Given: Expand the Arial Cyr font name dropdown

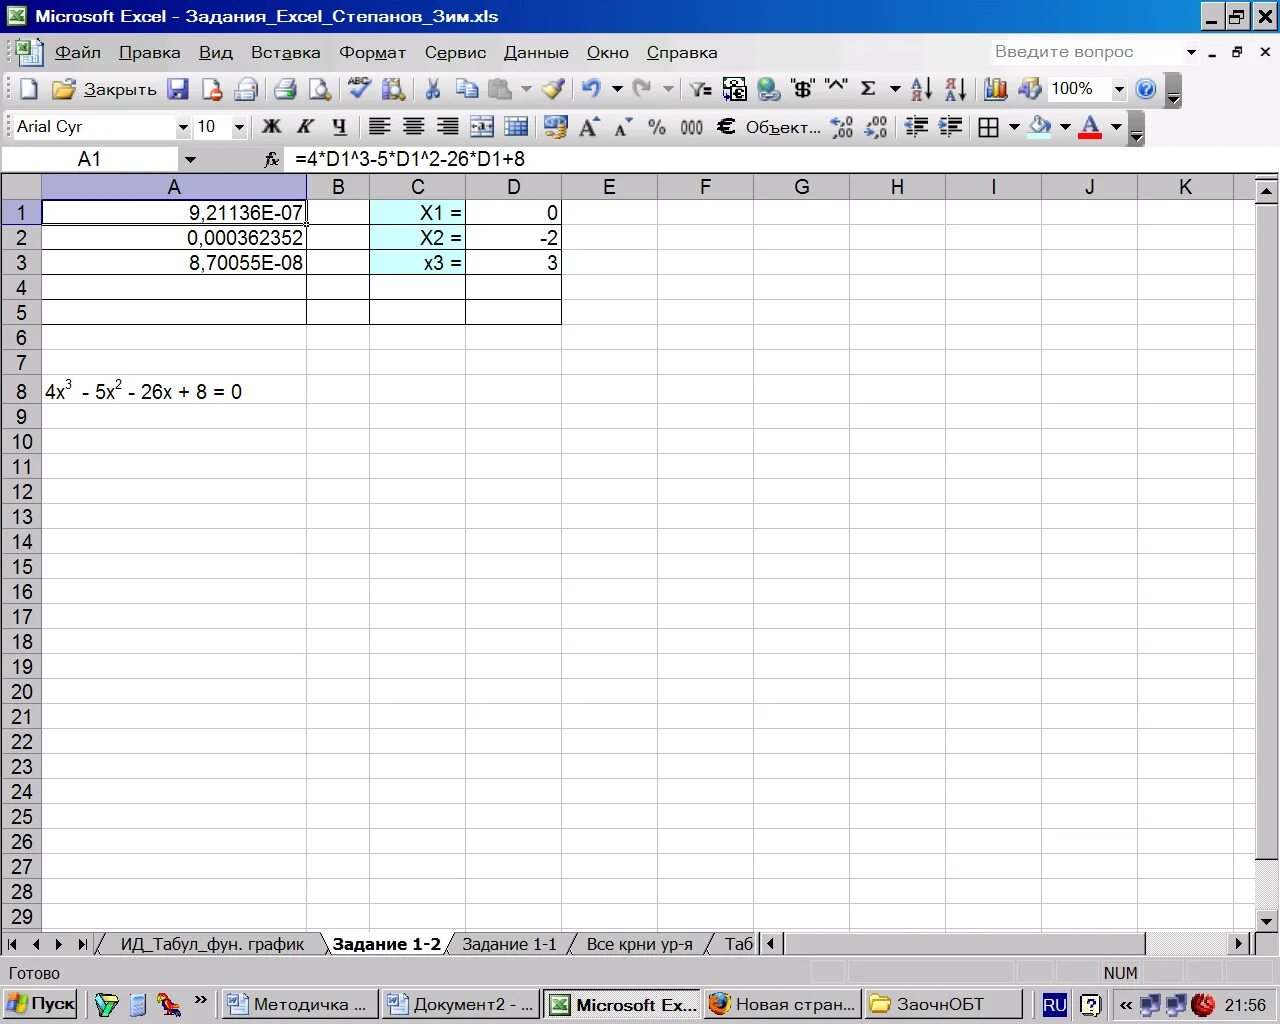Looking at the screenshot, I should (x=183, y=127).
